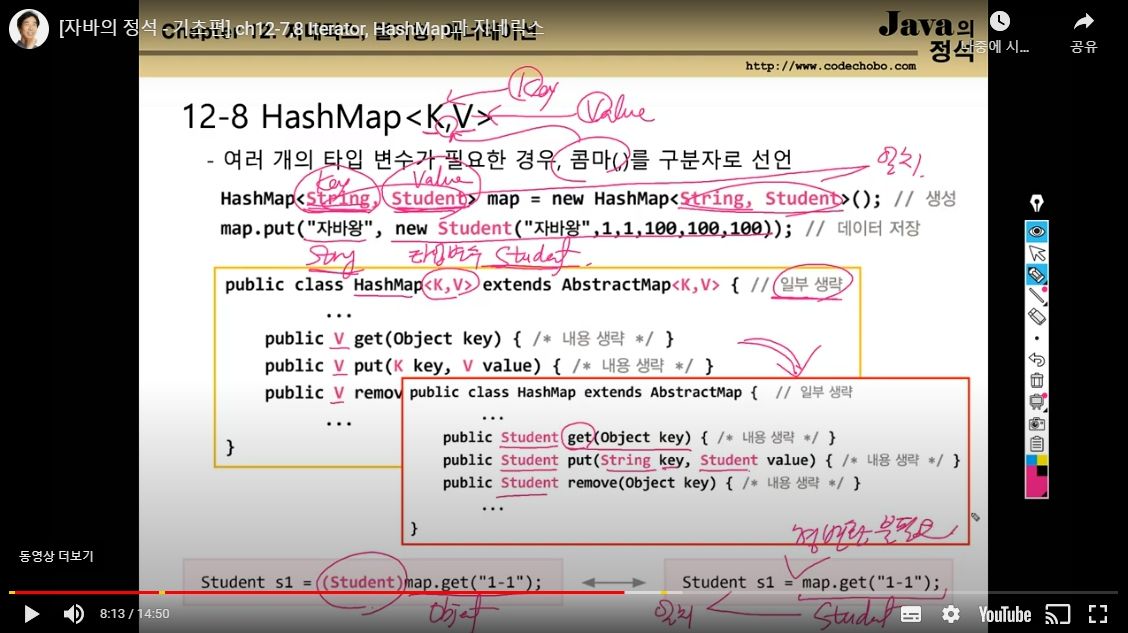This screenshot has width=1128, height=633.
Task: Open the channel avatar
Action: tap(29, 29)
